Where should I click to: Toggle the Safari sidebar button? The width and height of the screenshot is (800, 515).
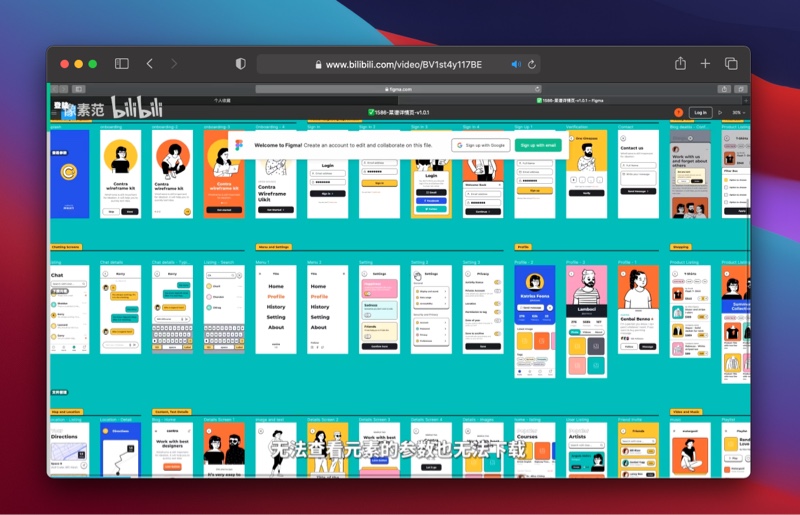click(121, 64)
